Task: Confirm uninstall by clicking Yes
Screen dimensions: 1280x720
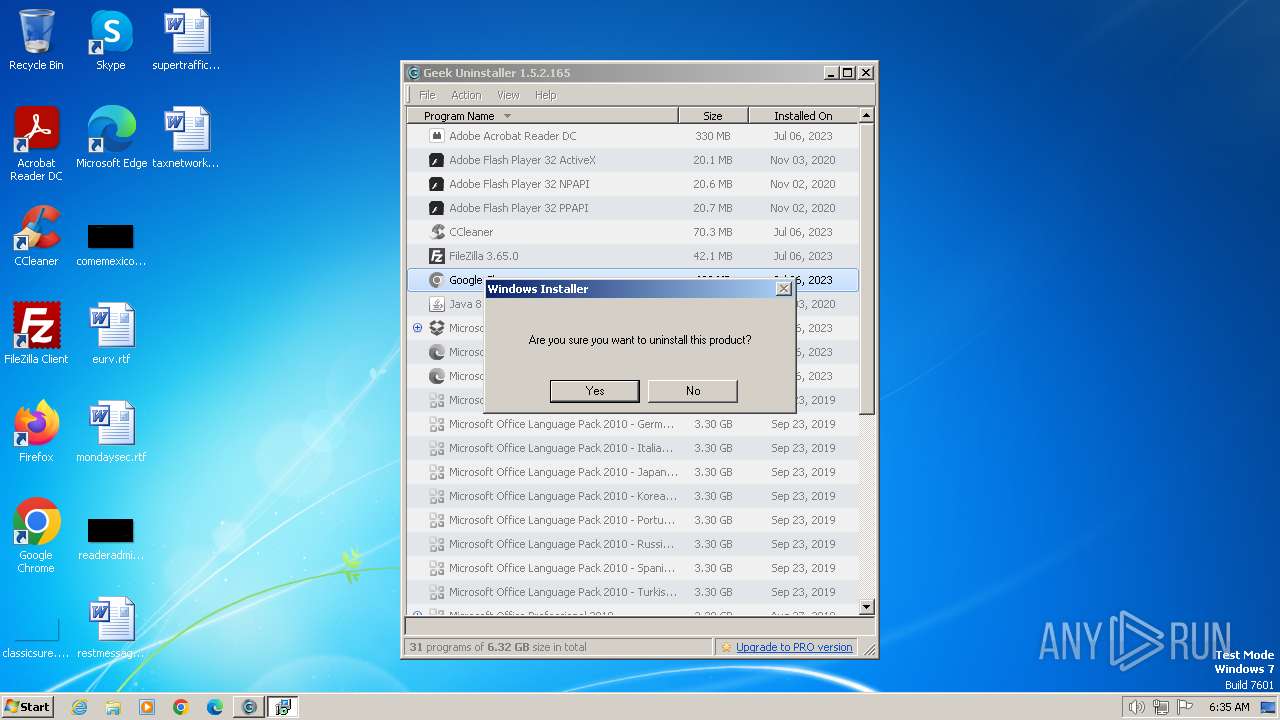Action: pyautogui.click(x=595, y=391)
